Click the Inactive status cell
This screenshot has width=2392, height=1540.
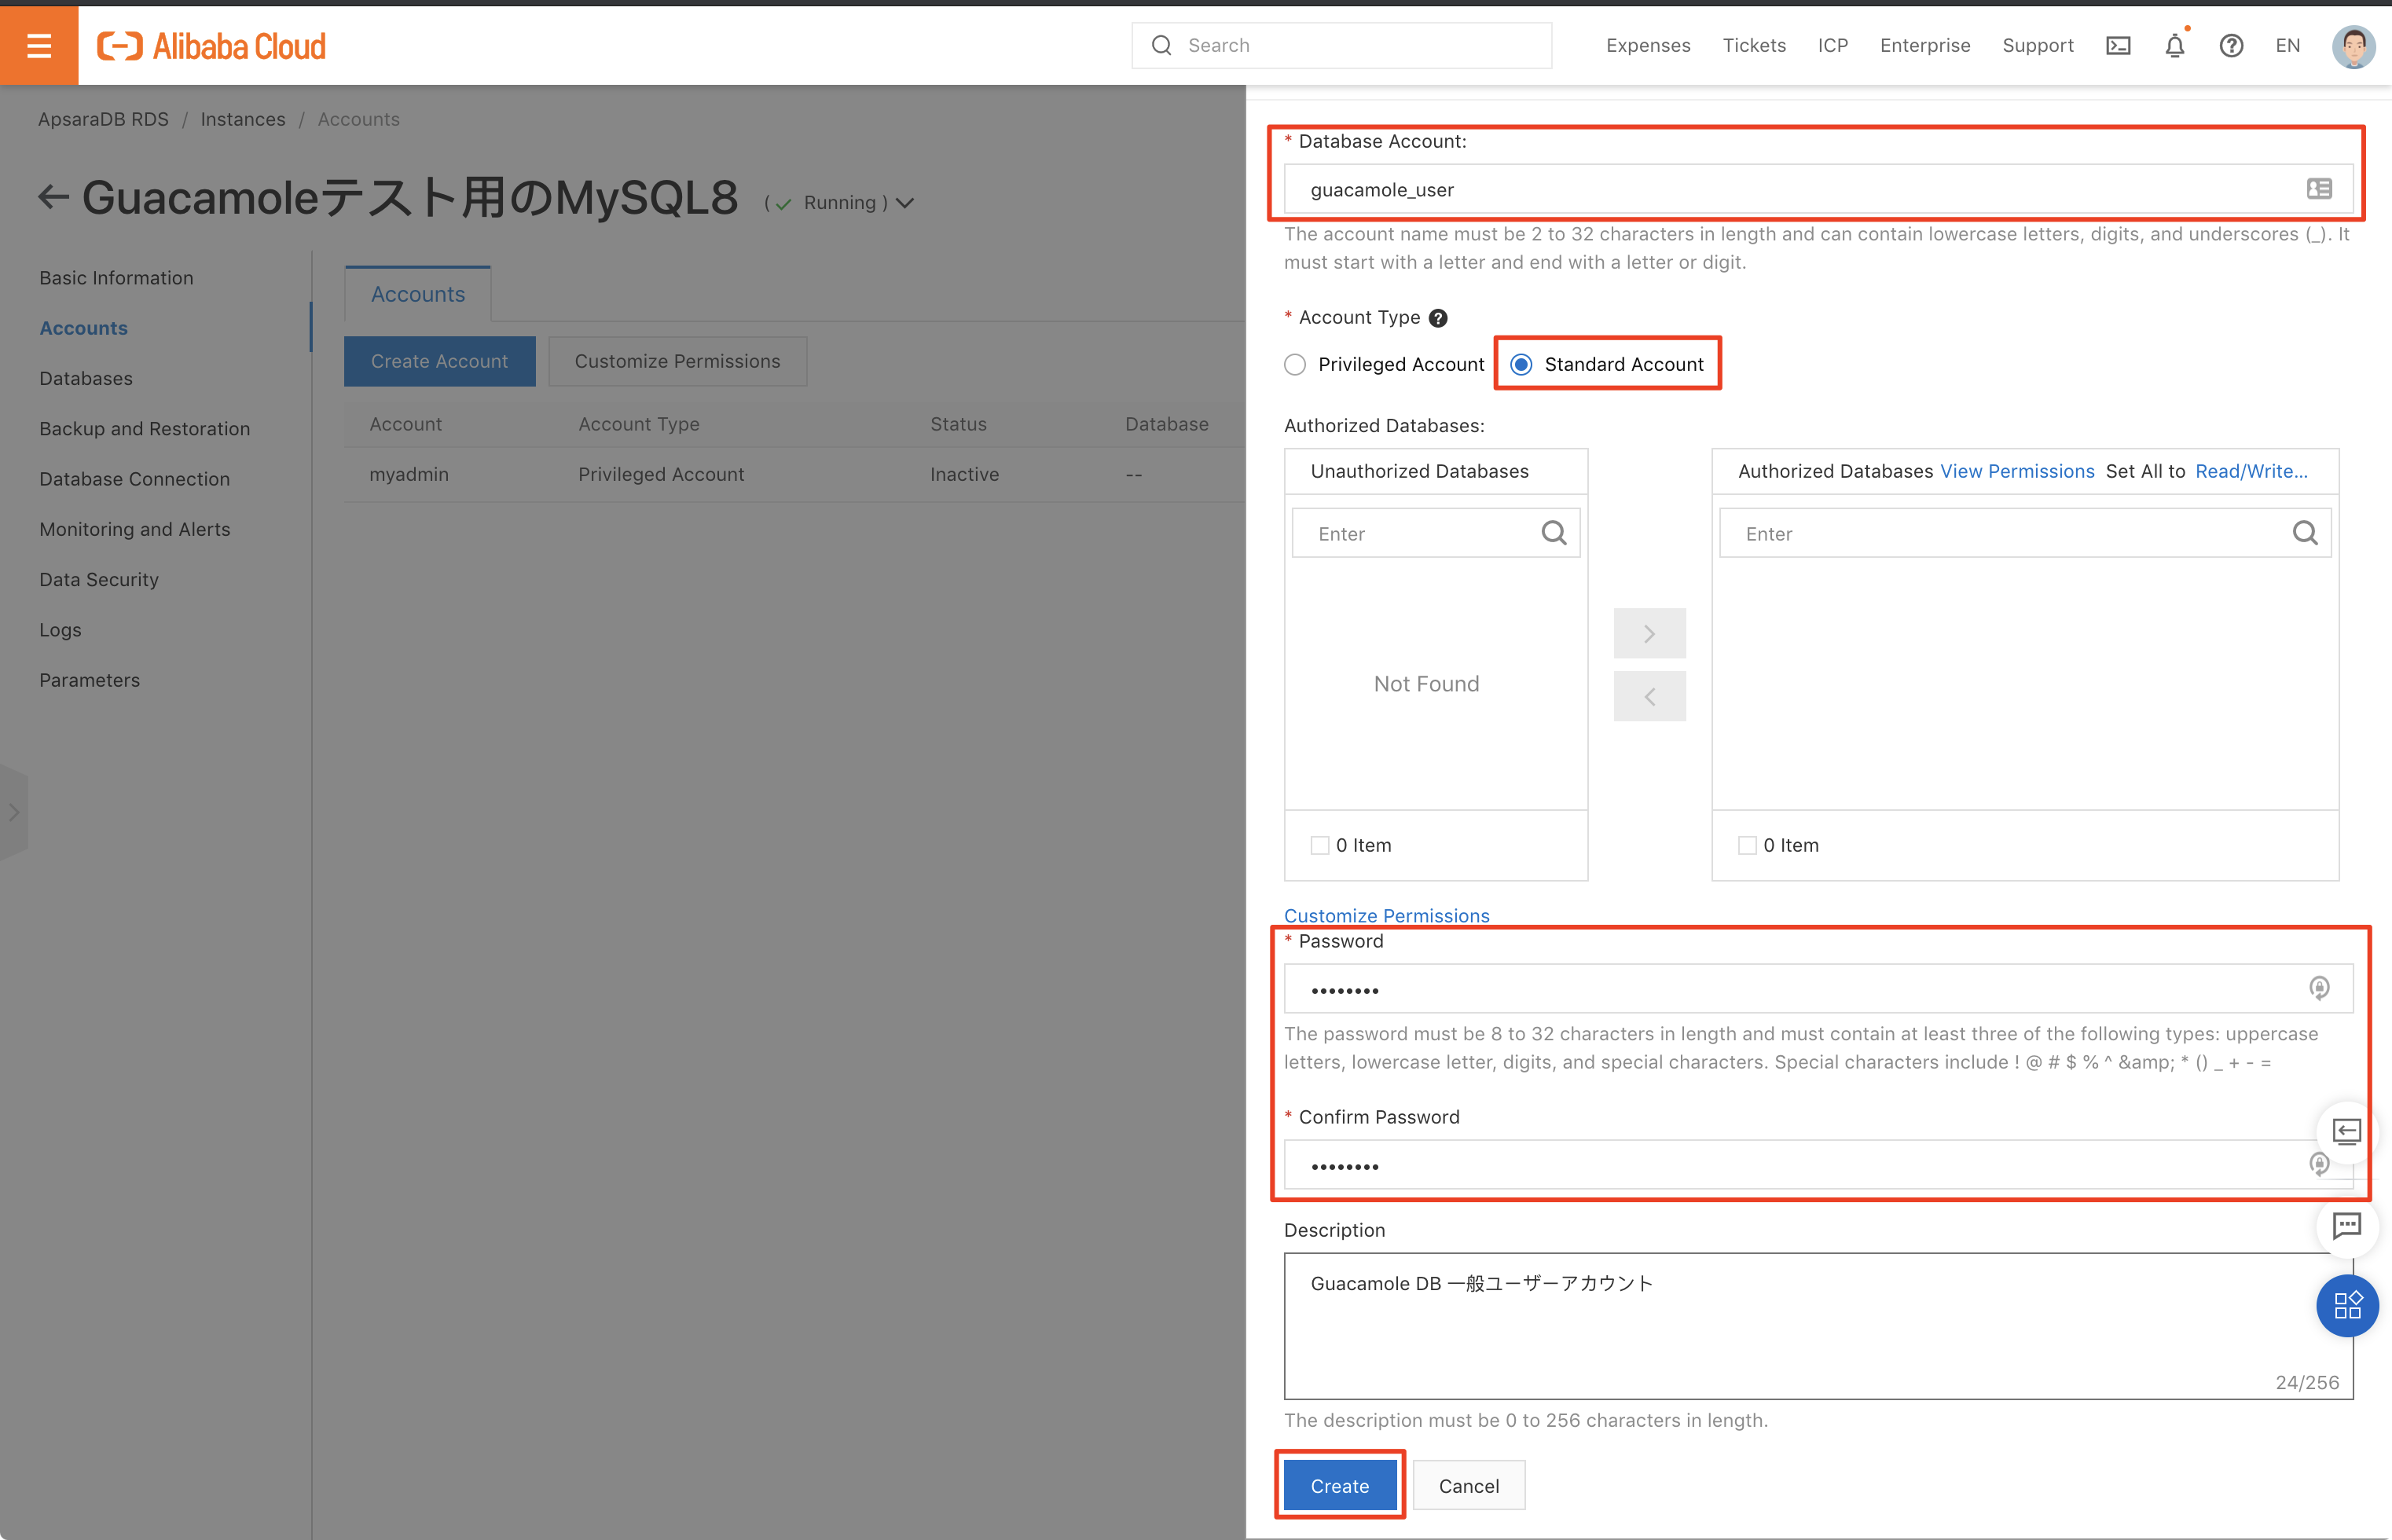click(x=964, y=474)
